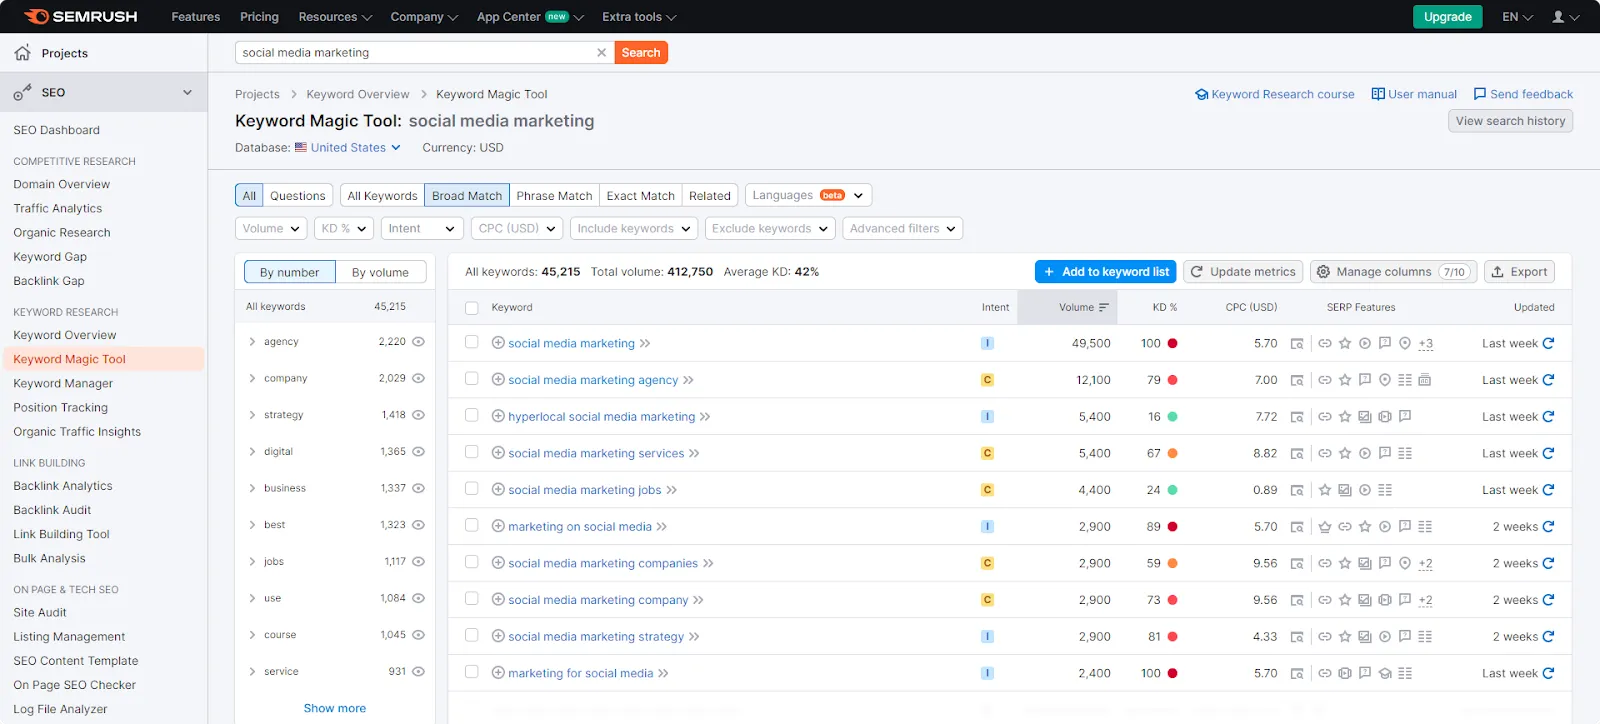
Task: Open View search history
Action: 1510,121
